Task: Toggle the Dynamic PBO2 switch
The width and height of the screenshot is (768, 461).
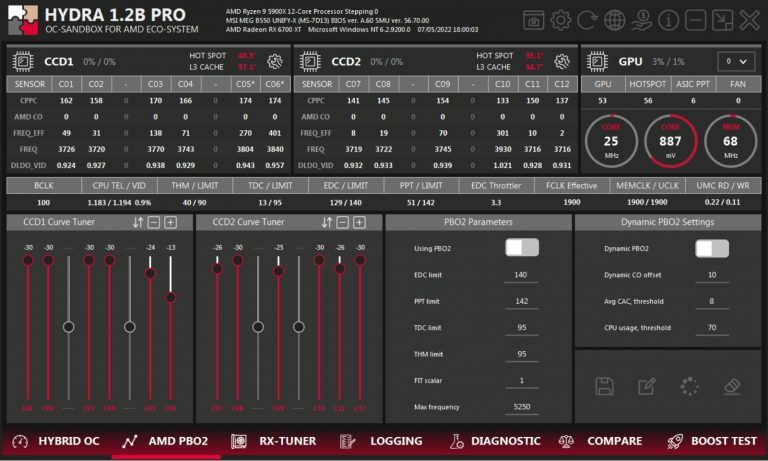Action: point(712,248)
